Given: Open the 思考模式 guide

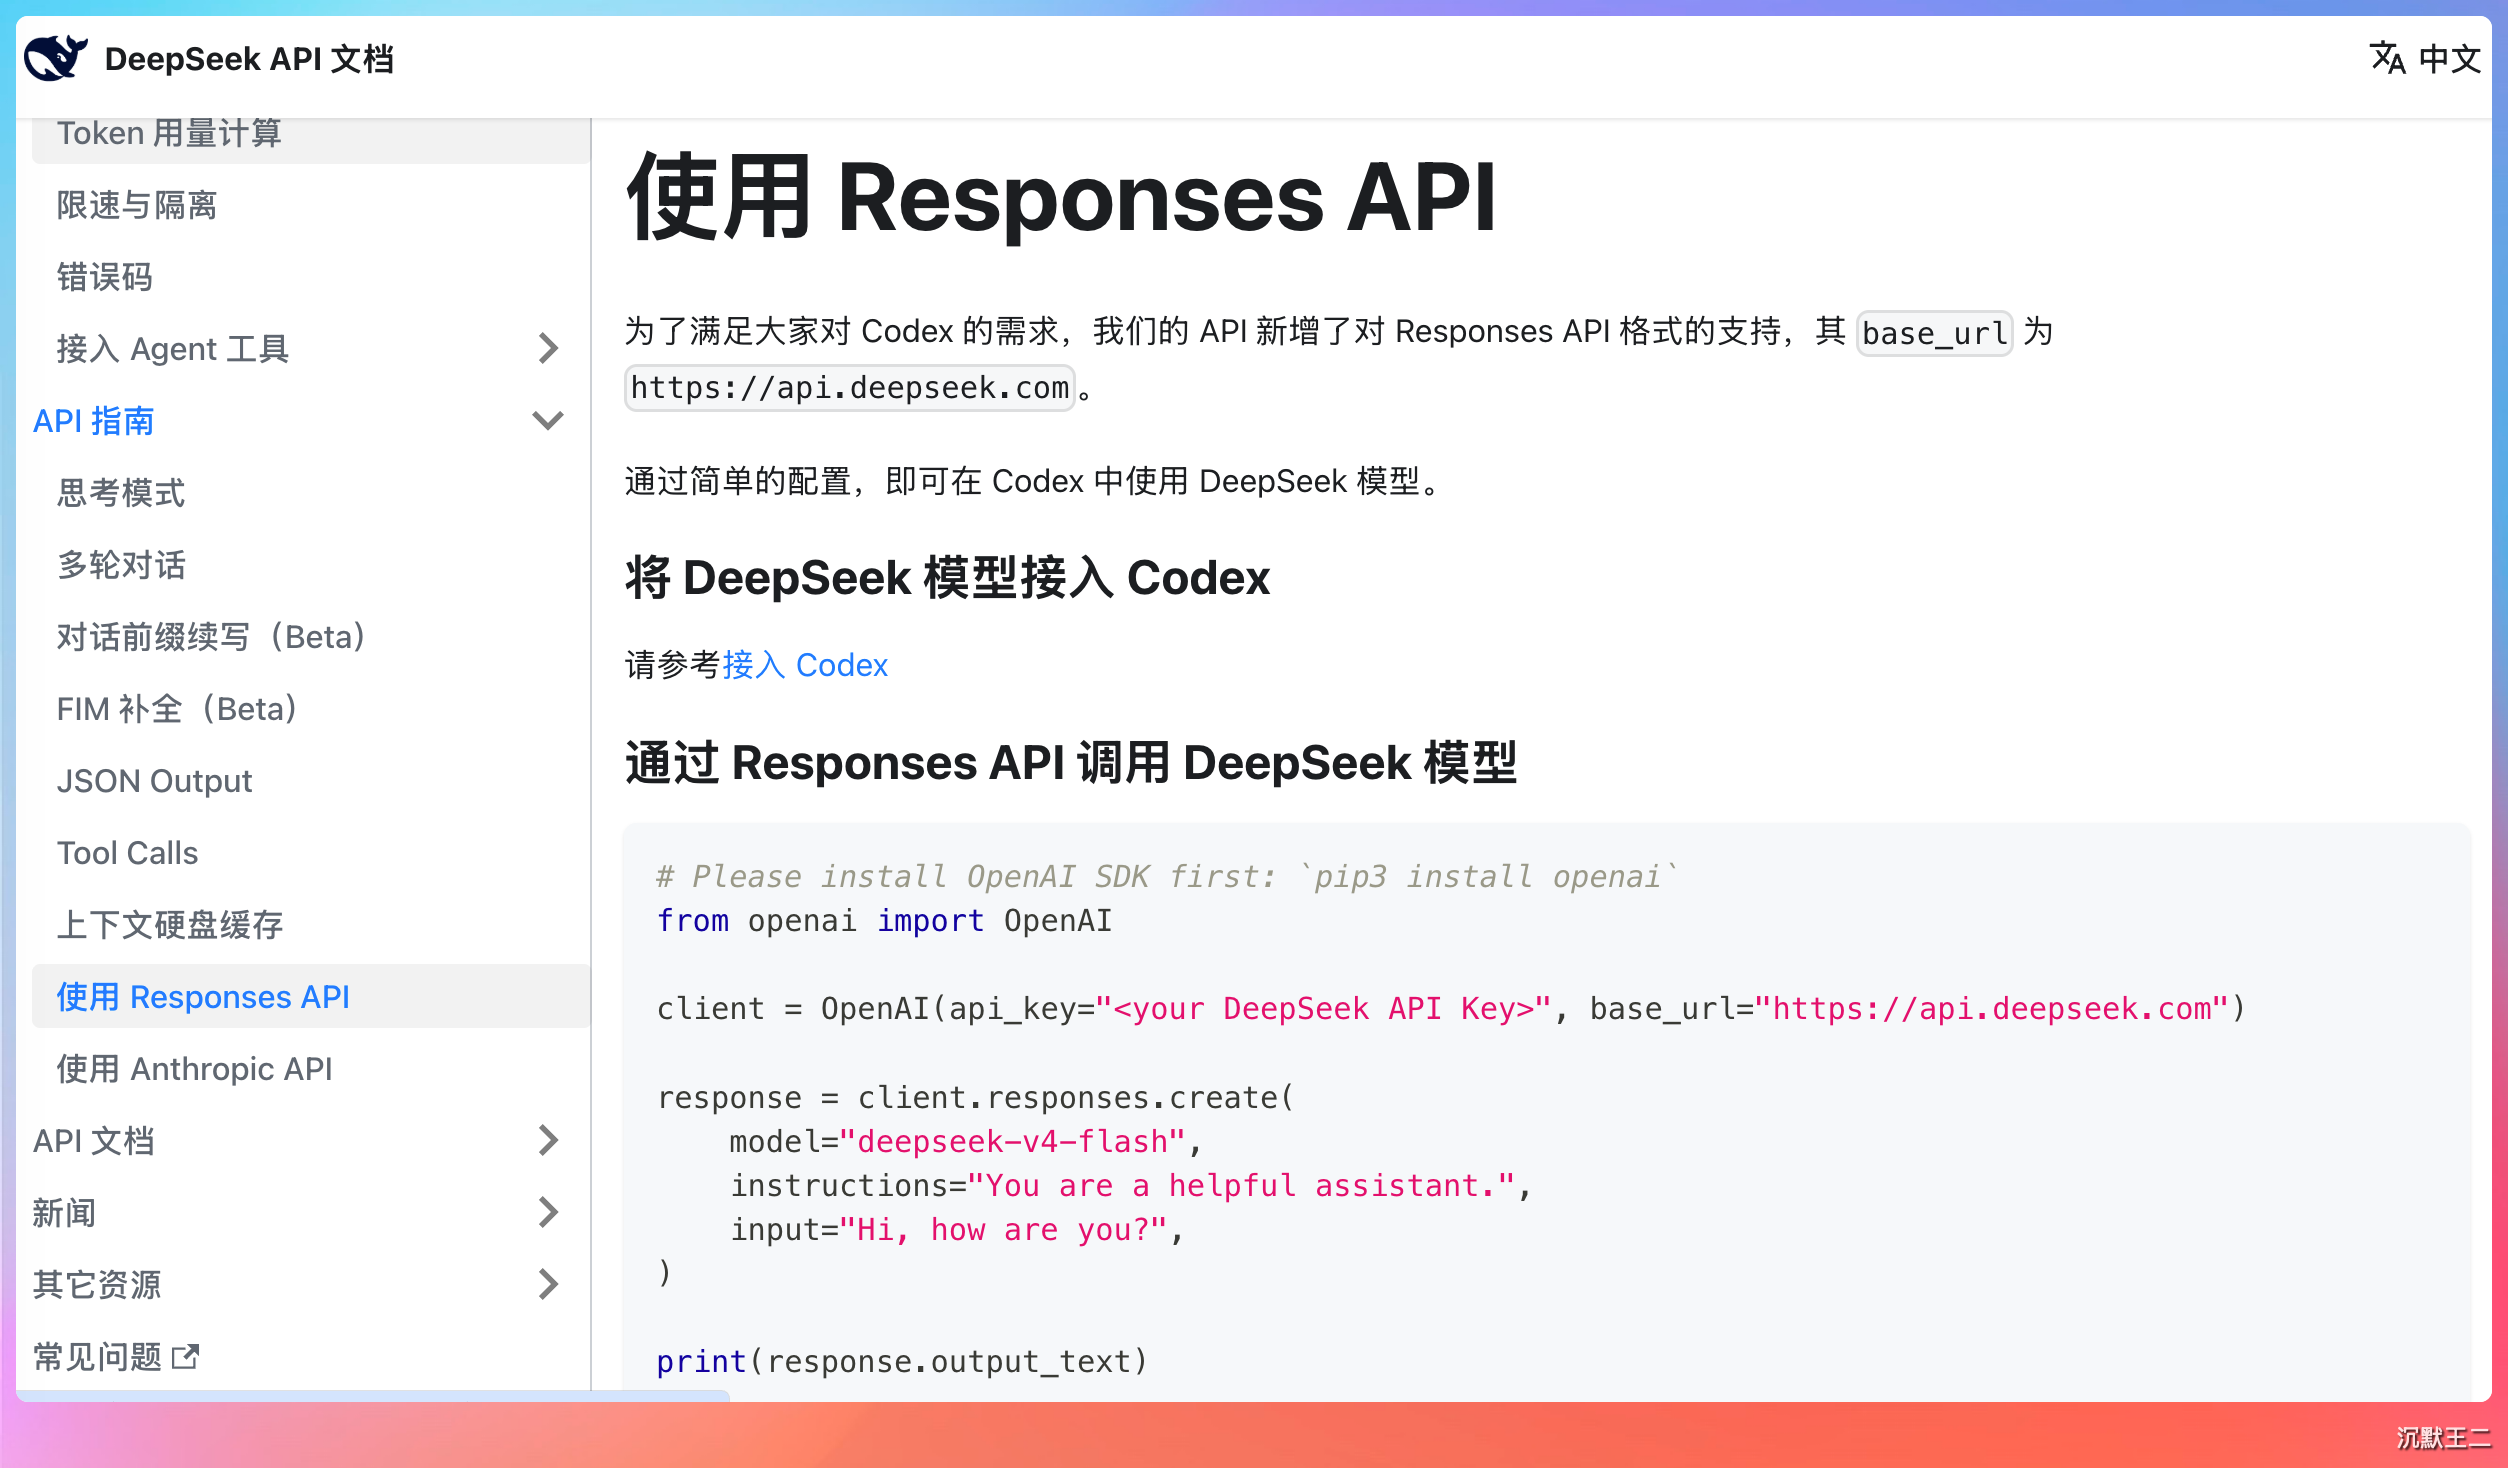Looking at the screenshot, I should point(311,493).
